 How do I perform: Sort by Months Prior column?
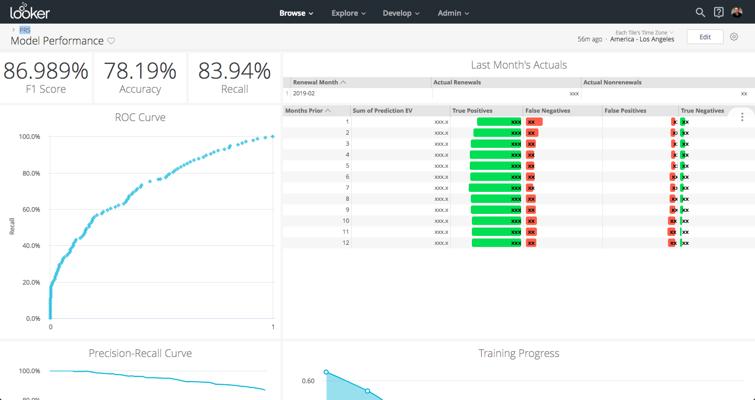point(307,111)
